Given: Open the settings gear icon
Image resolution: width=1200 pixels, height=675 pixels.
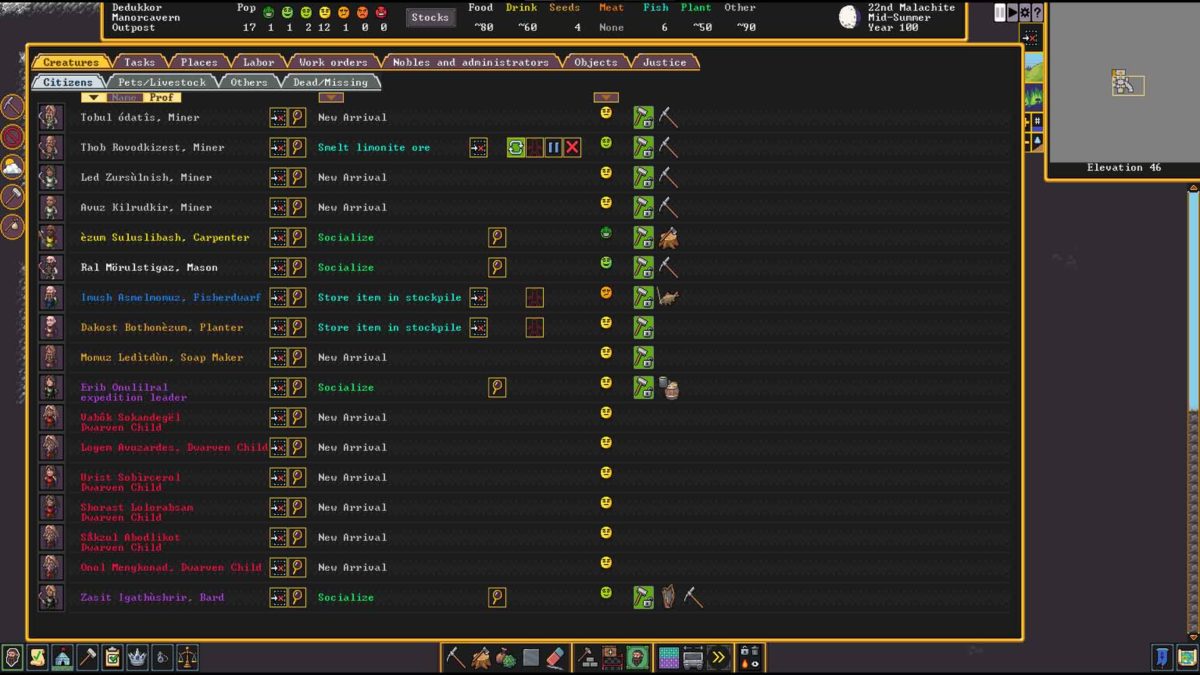Looking at the screenshot, I should pos(1025,13).
